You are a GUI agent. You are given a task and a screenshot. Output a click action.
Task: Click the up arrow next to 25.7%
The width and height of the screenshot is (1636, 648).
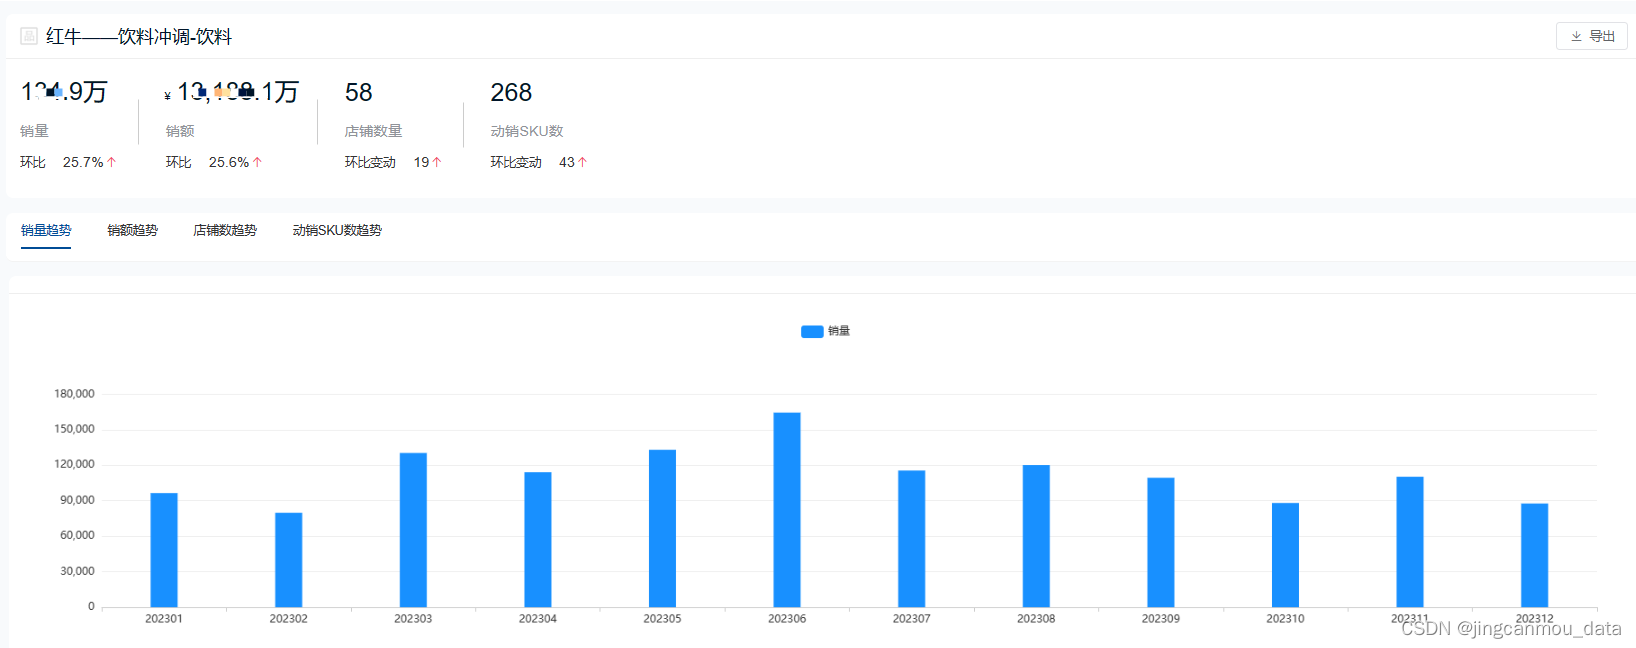pos(111,162)
